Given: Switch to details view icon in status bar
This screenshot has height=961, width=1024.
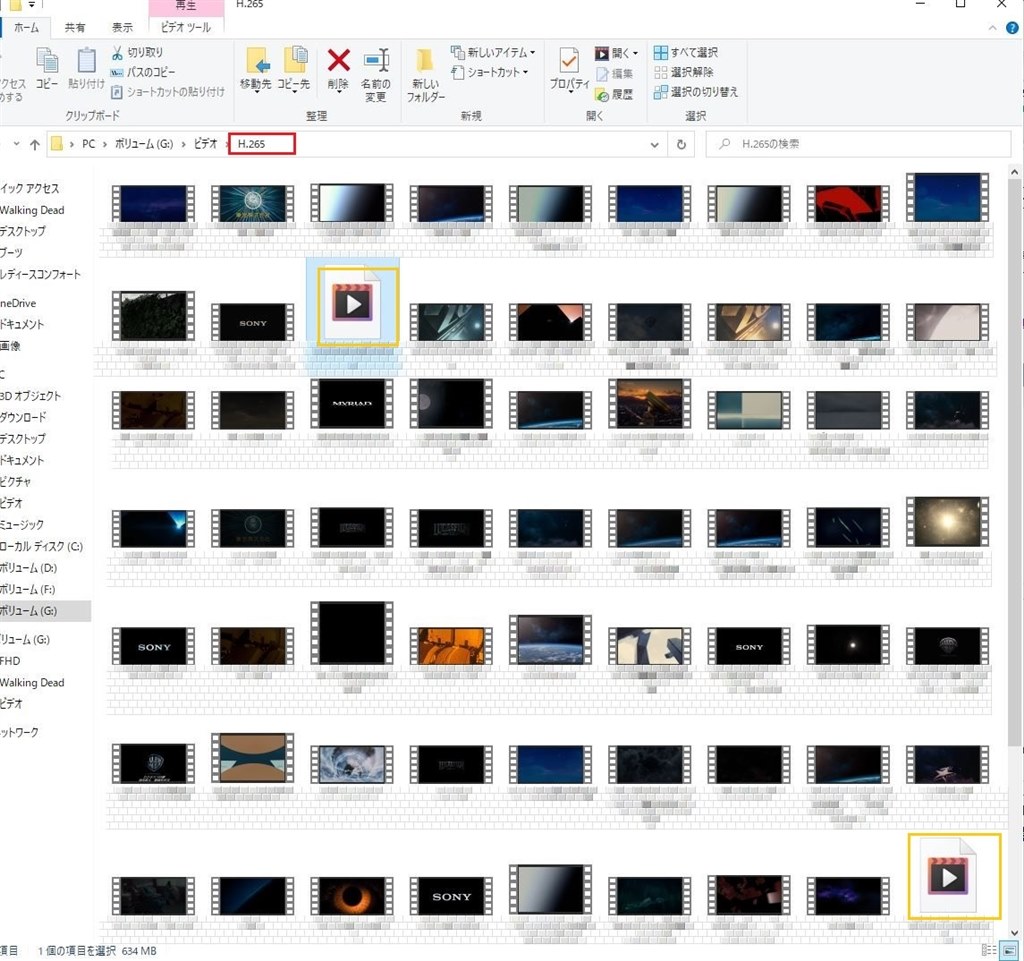Looking at the screenshot, I should click(x=989, y=951).
